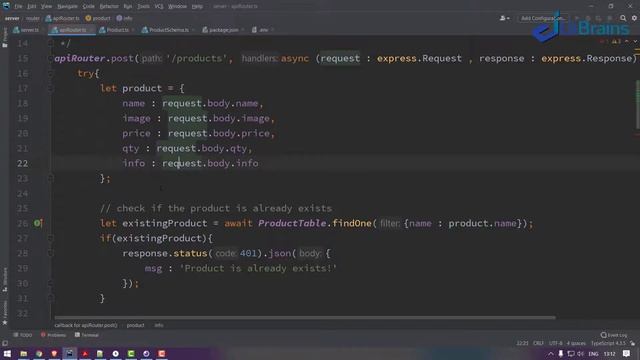Open the Navigate menu
This screenshot has height=360, width=640.
click(x=67, y=6)
